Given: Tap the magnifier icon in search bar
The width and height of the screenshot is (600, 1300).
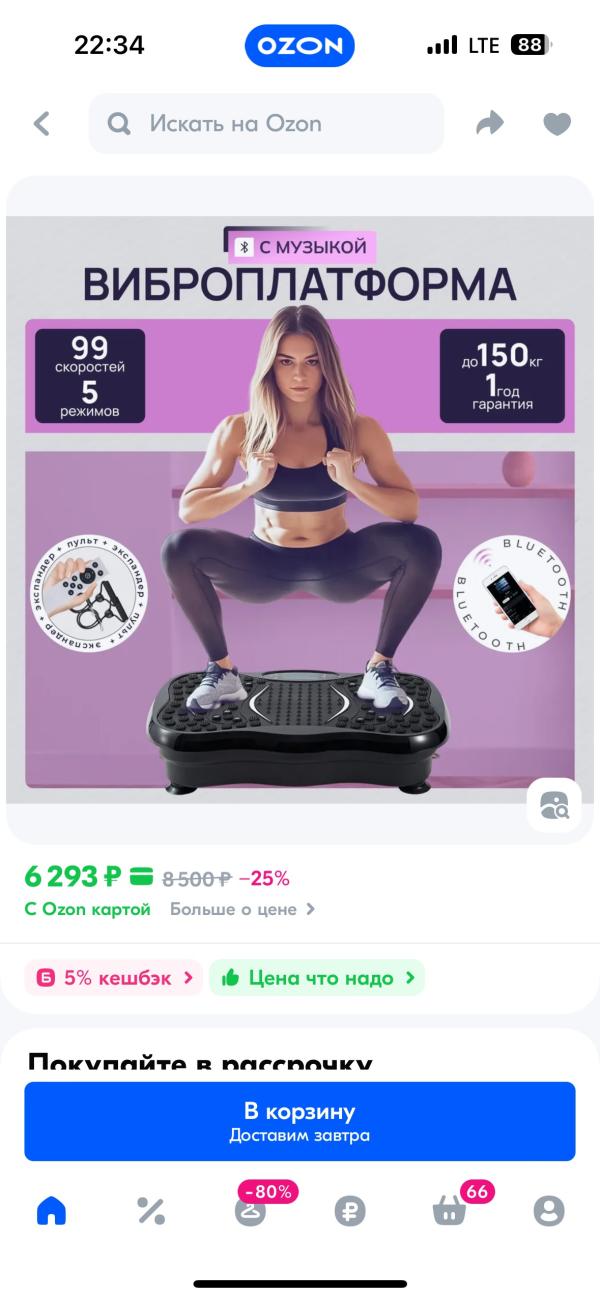Looking at the screenshot, I should [120, 124].
